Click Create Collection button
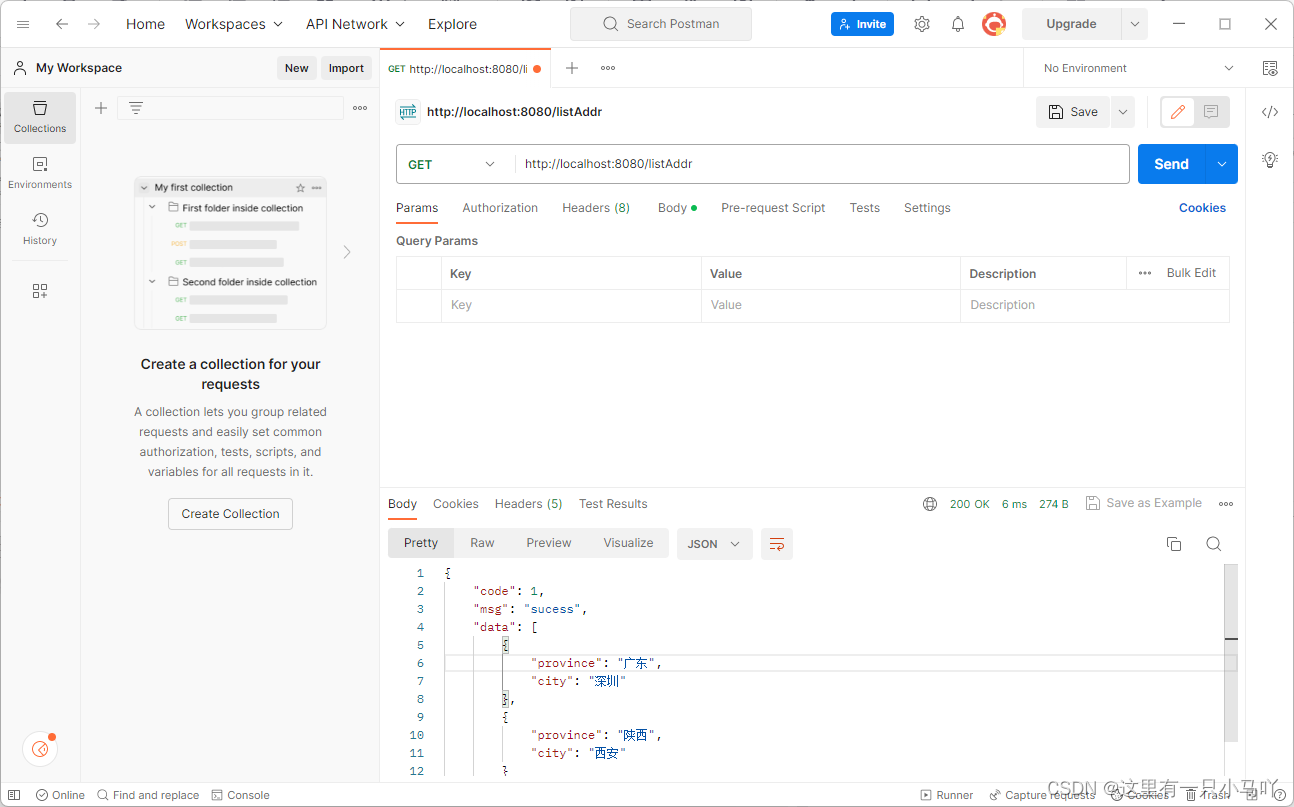Viewport: 1294px width, 807px height. tap(230, 514)
